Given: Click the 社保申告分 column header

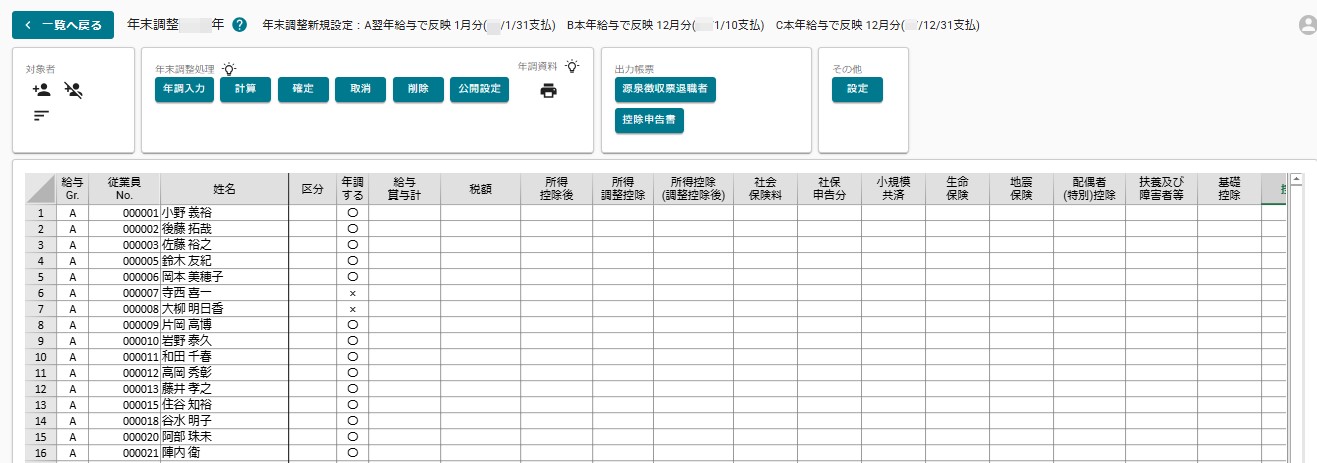Looking at the screenshot, I should click(829, 189).
